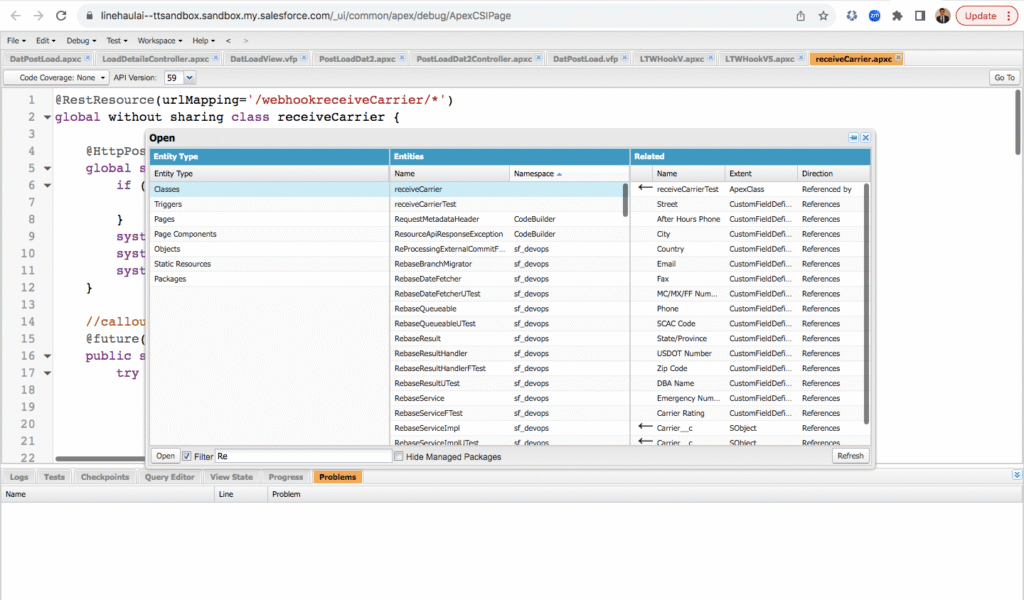Open the Code Coverage dropdown
Viewport: 1024px width, 600px height.
(x=56, y=78)
